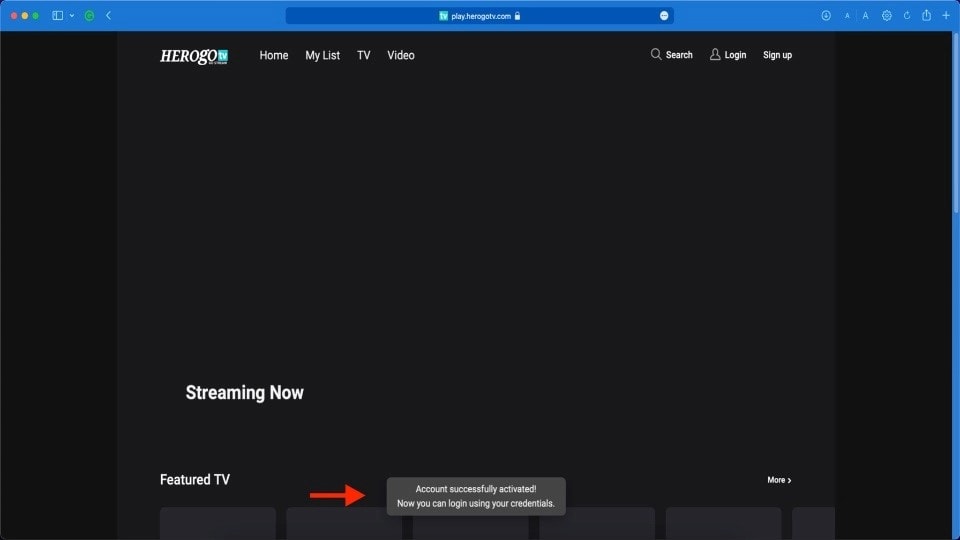
Task: Open the settings gear icon
Action: (887, 15)
